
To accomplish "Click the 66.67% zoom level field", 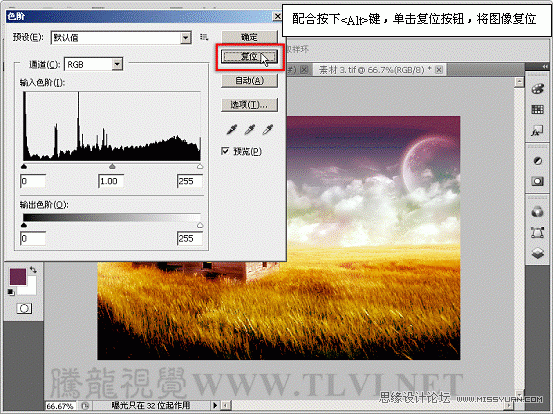I will (60, 406).
